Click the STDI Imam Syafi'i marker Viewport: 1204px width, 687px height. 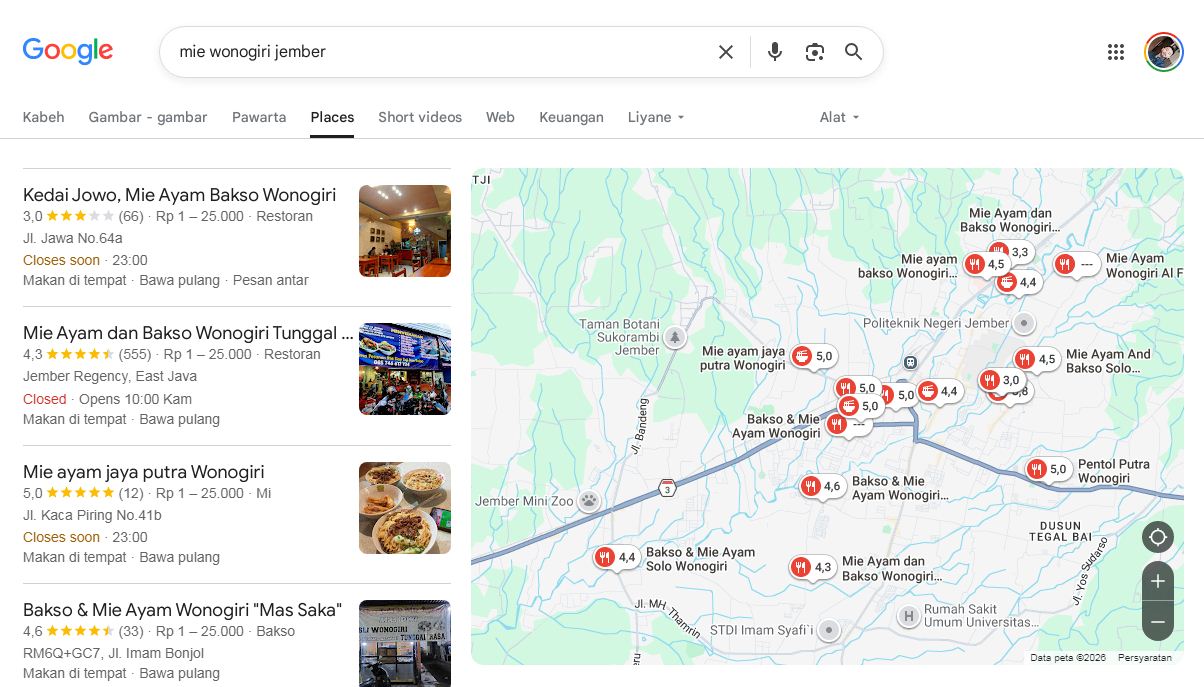pos(828,630)
